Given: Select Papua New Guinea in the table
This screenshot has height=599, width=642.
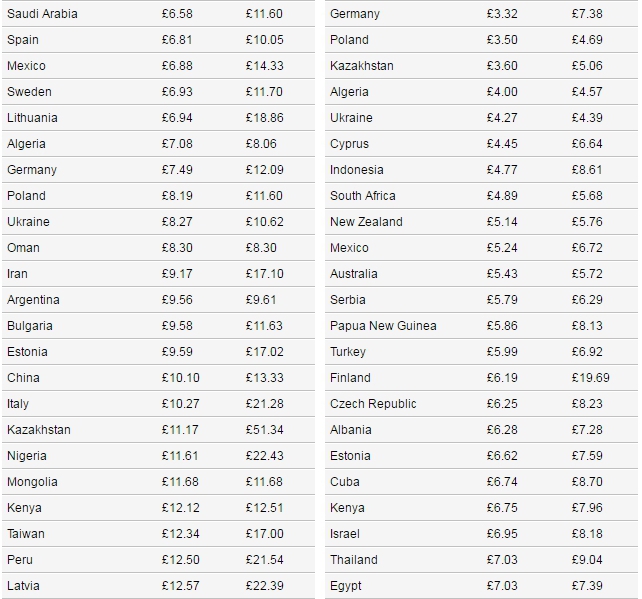Looking at the screenshot, I should (383, 326).
